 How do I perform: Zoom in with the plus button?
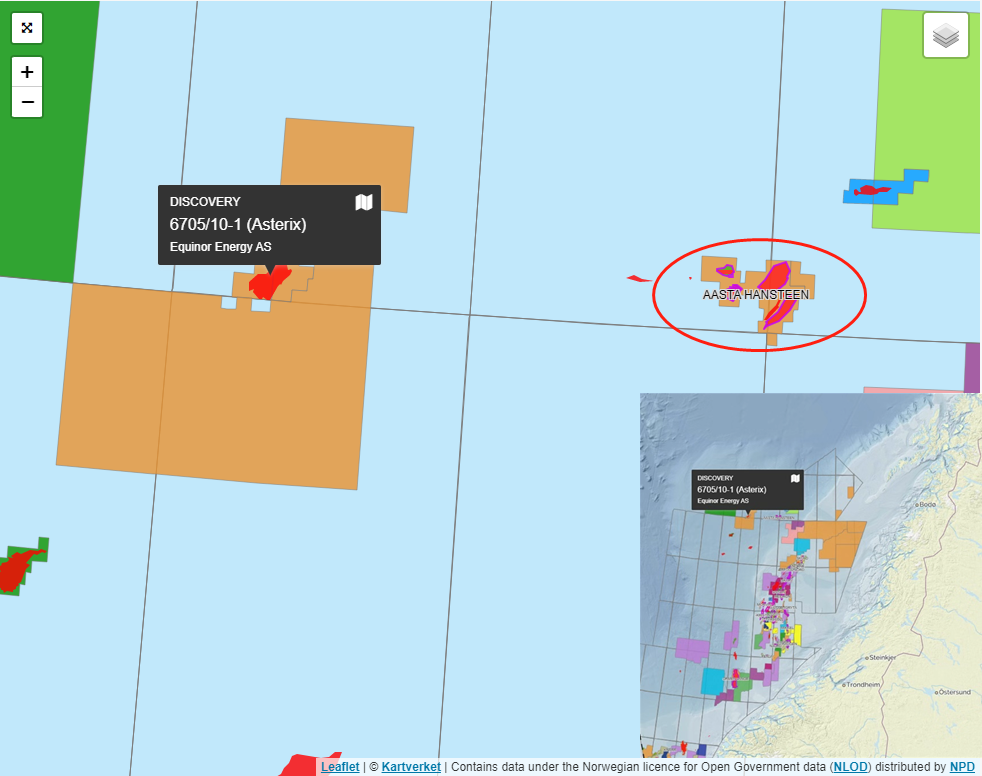click(27, 72)
